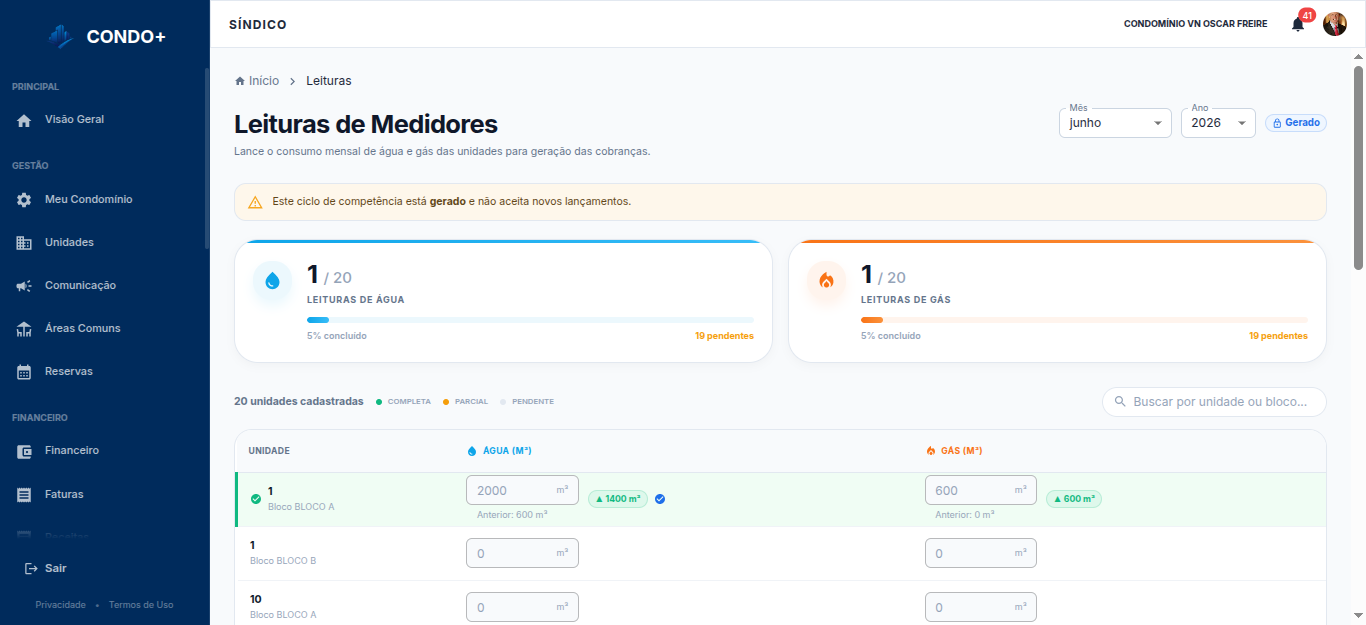The height and width of the screenshot is (625, 1366).
Task: Click the Gerado status badge
Action: point(1296,123)
